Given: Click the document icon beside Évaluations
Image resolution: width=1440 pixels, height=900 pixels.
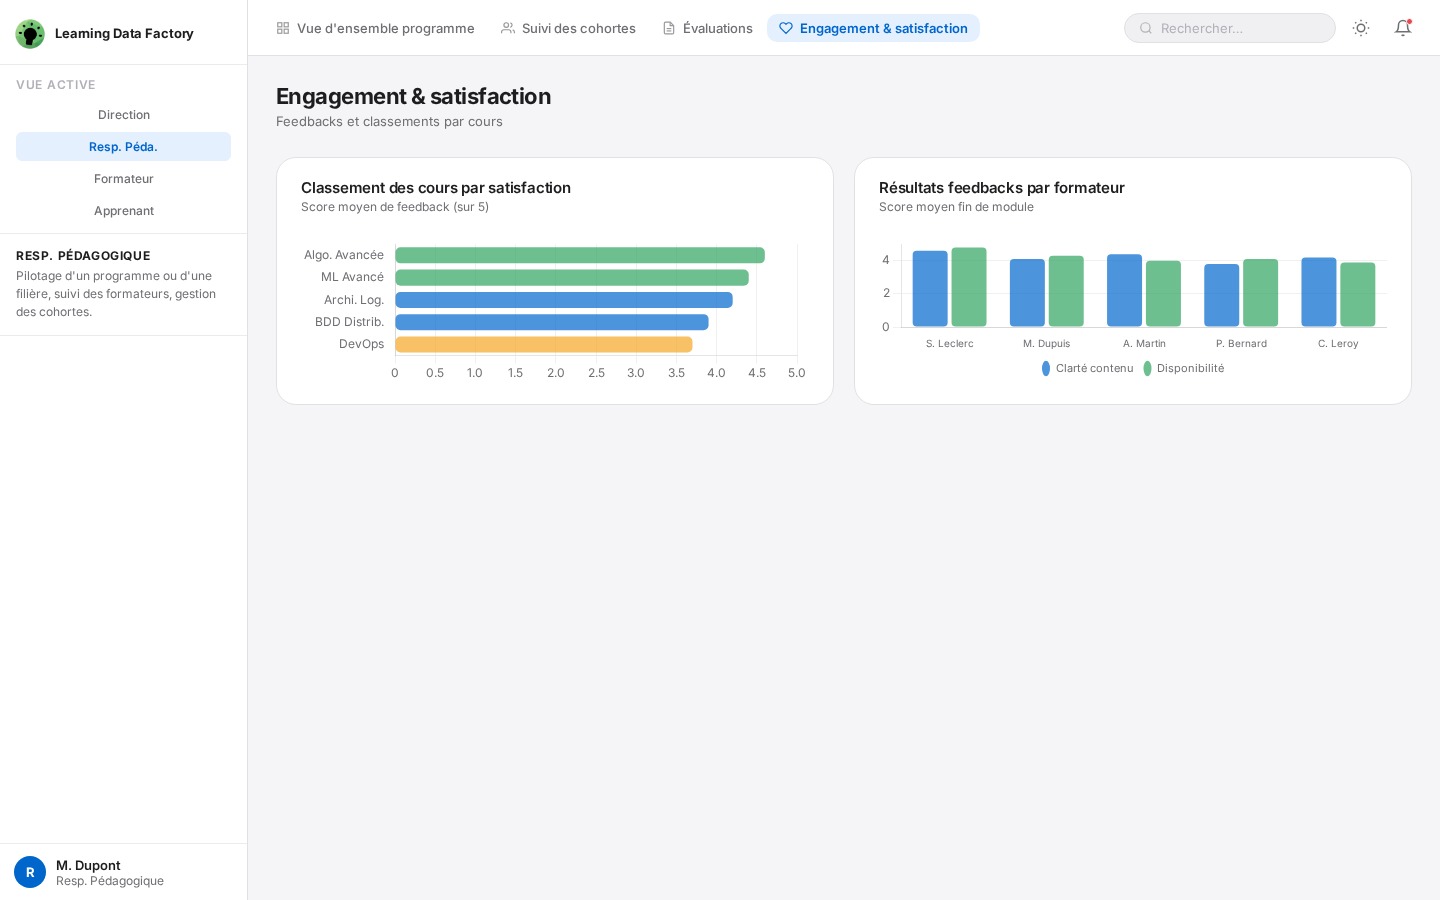Looking at the screenshot, I should (x=669, y=28).
